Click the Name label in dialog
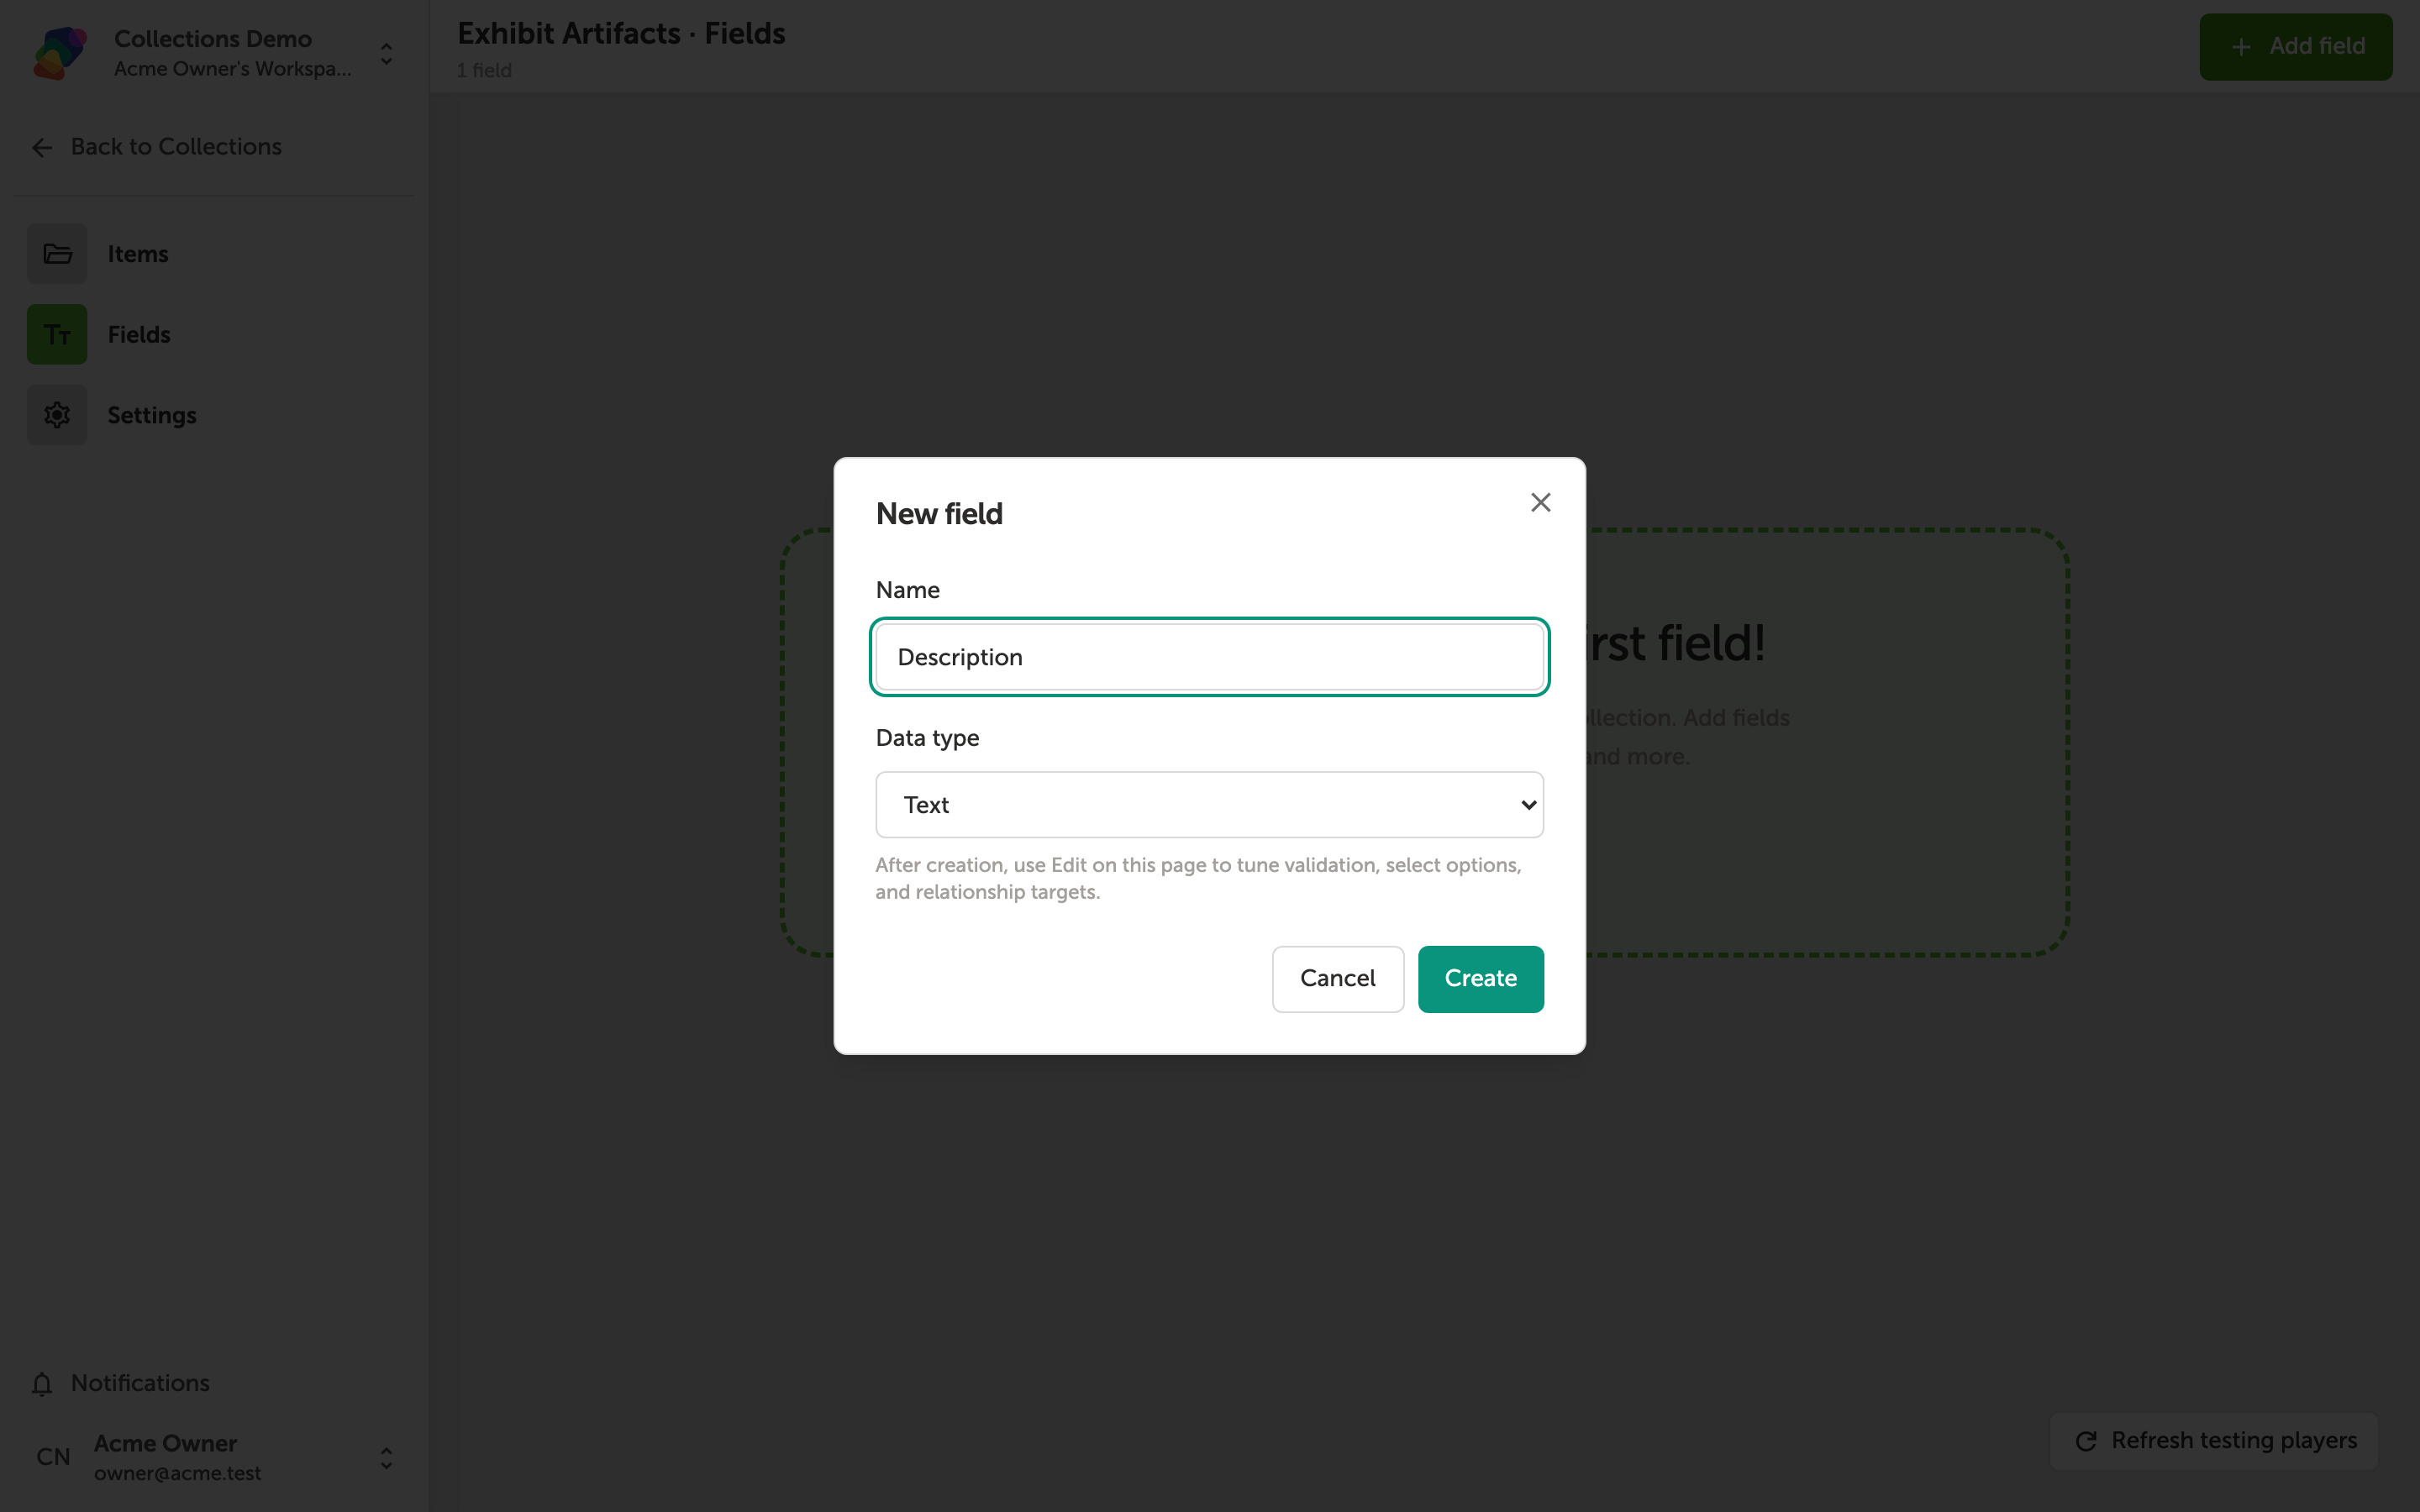 point(907,590)
